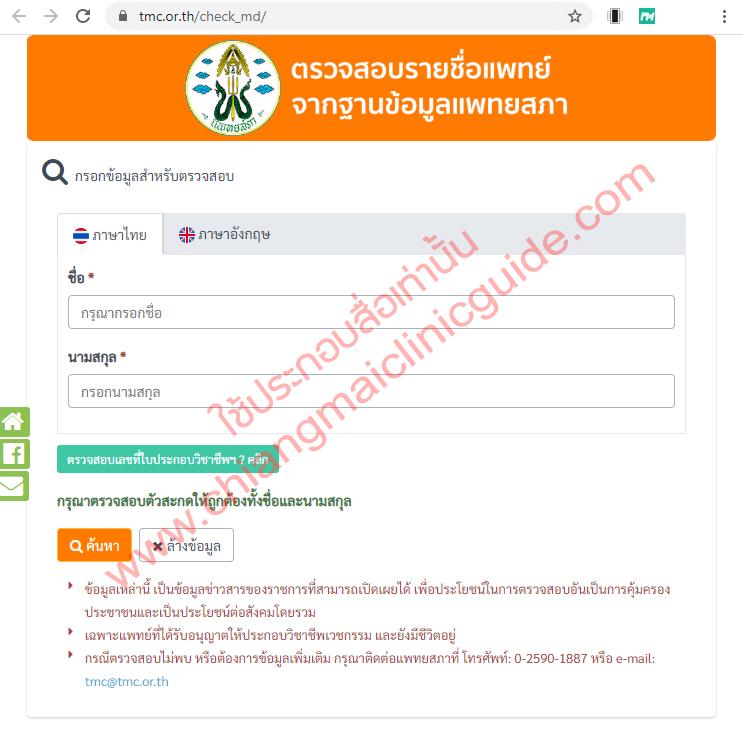Focus the ชื่อ first name field
The image size is (743, 734).
point(371,312)
